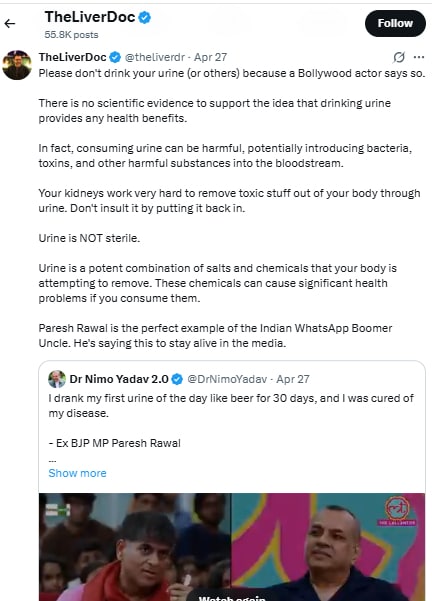Click the Watch again video button
432x601 pixels.
(232, 597)
